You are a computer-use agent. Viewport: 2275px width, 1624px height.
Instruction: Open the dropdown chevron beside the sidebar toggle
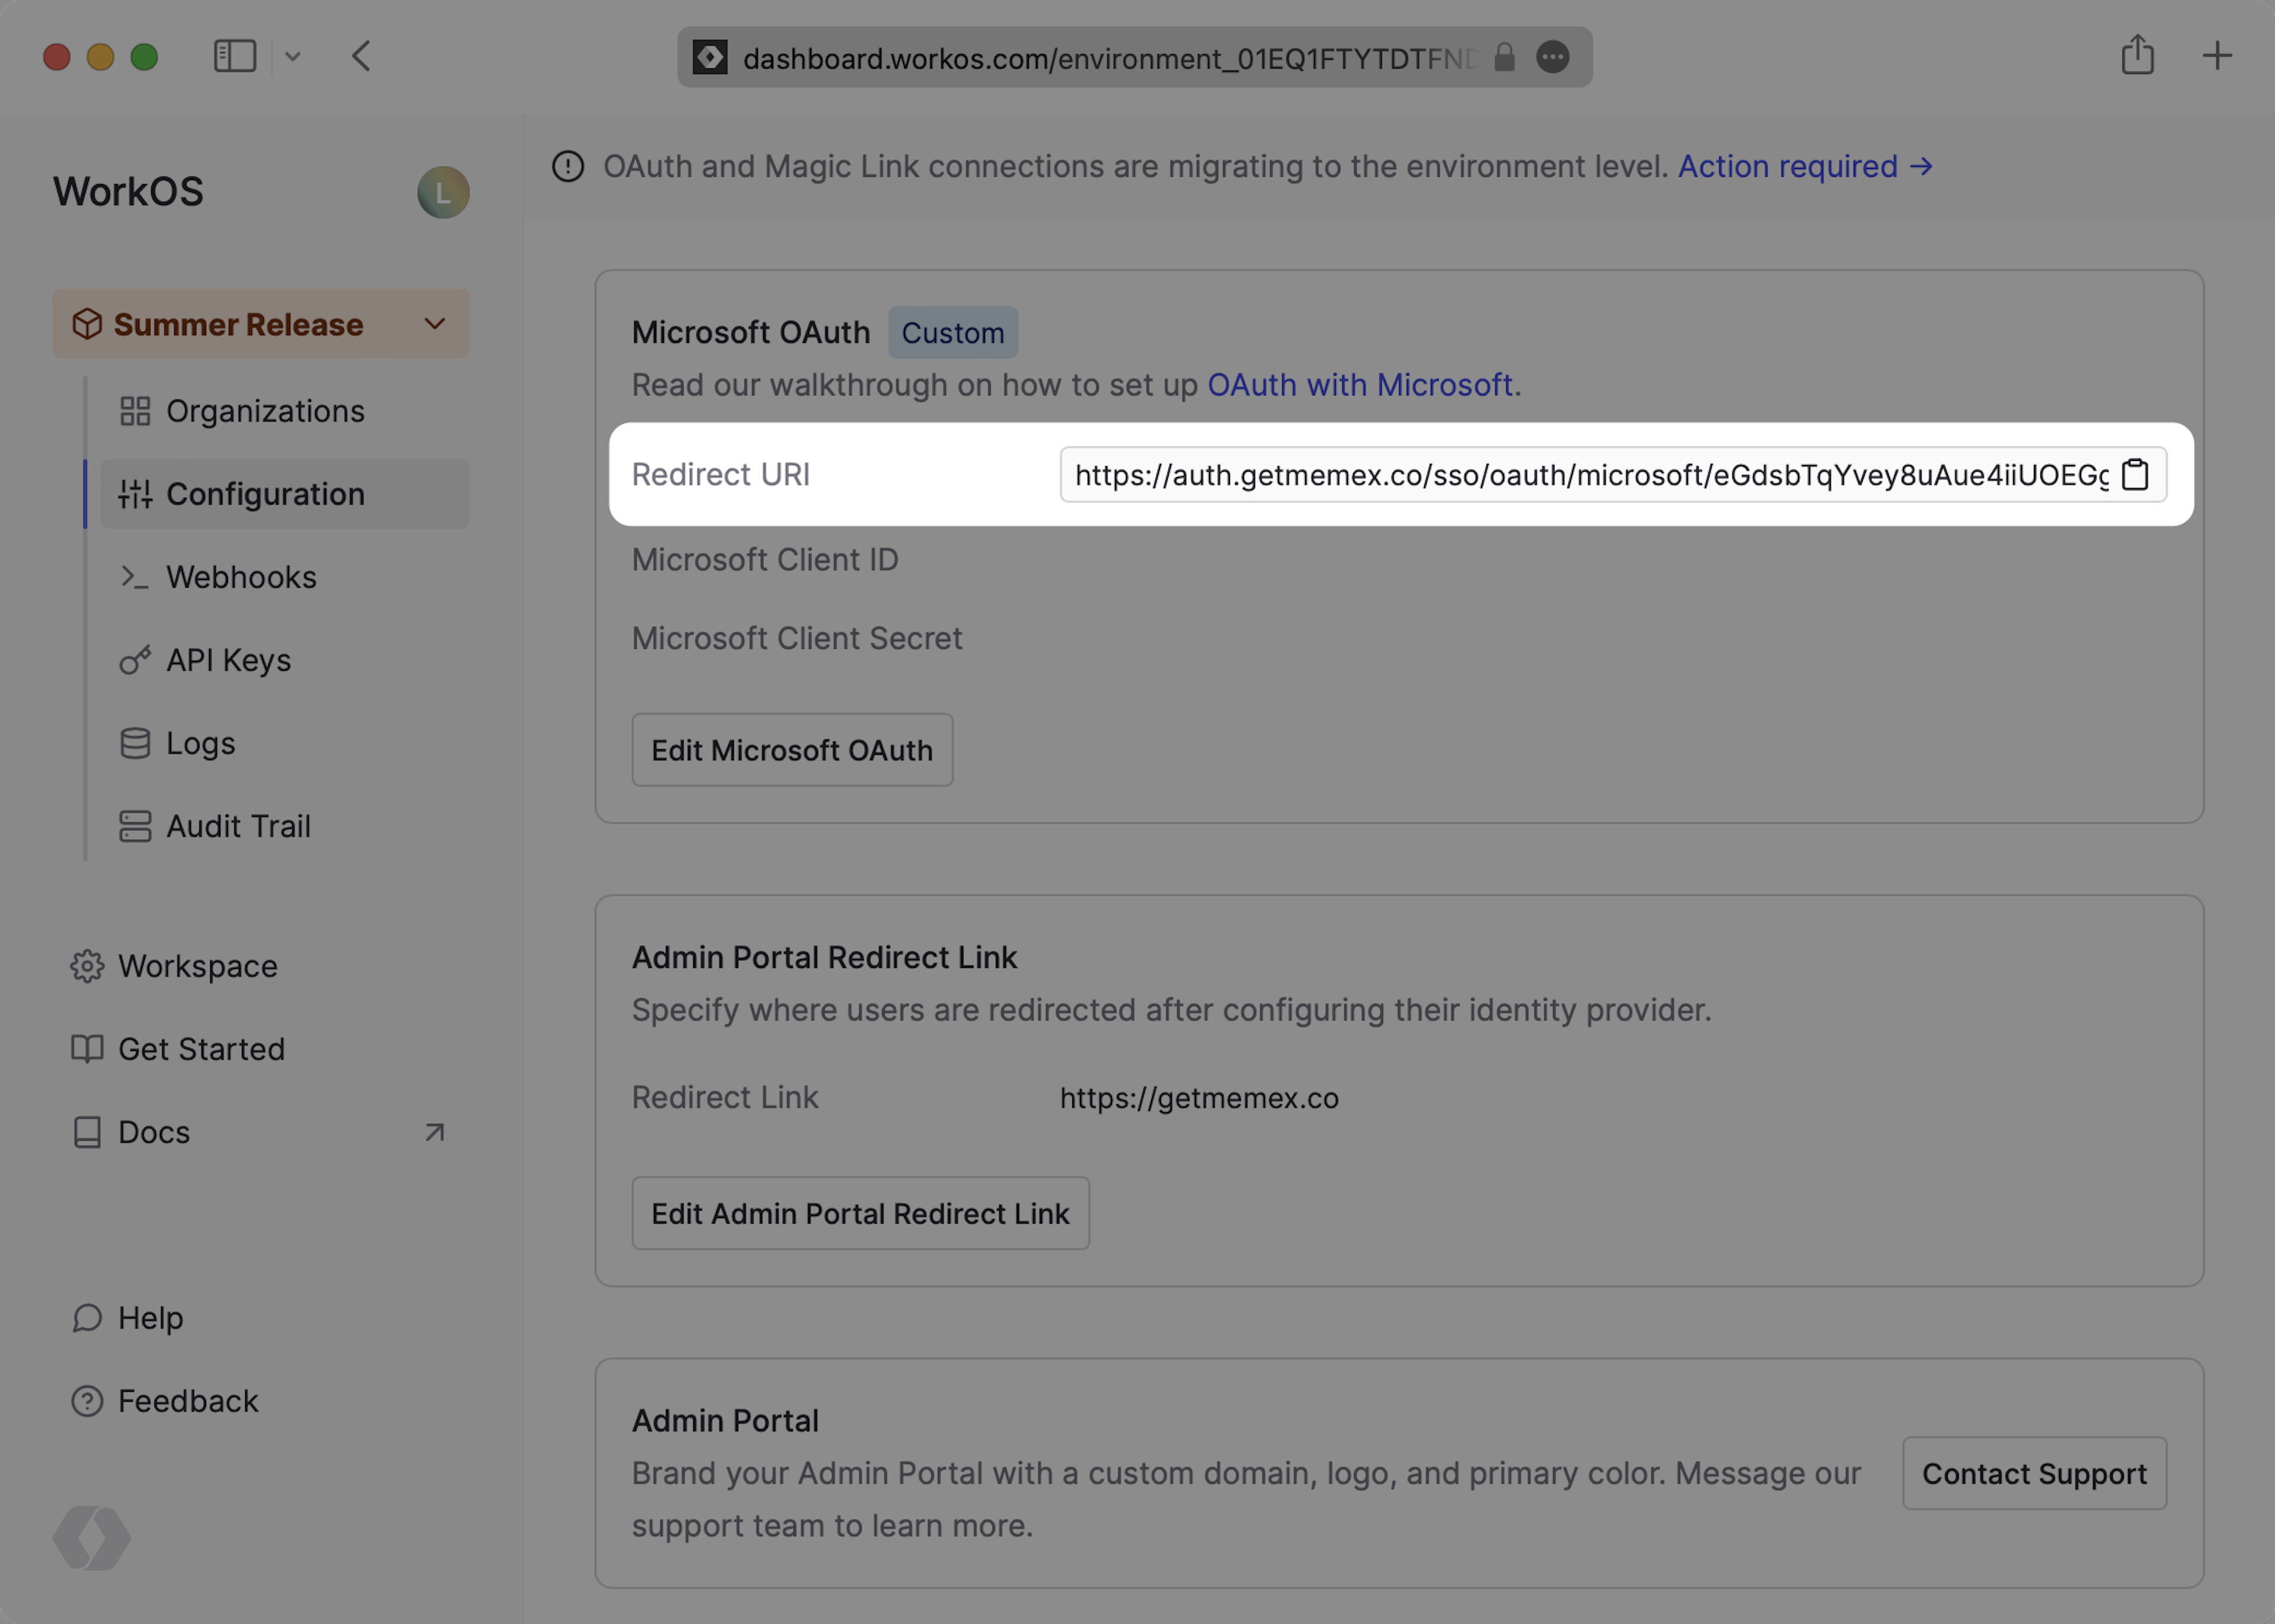[x=292, y=56]
